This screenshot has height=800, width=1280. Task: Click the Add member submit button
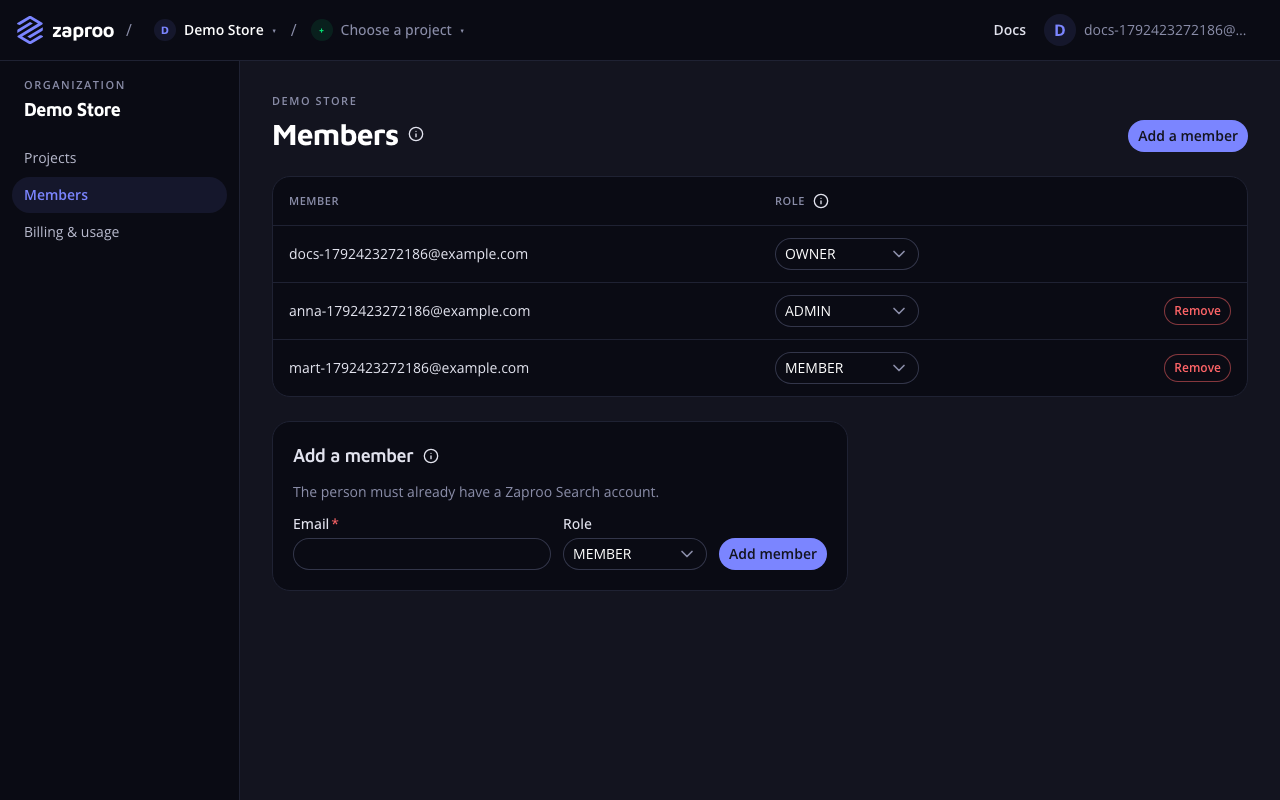(773, 554)
